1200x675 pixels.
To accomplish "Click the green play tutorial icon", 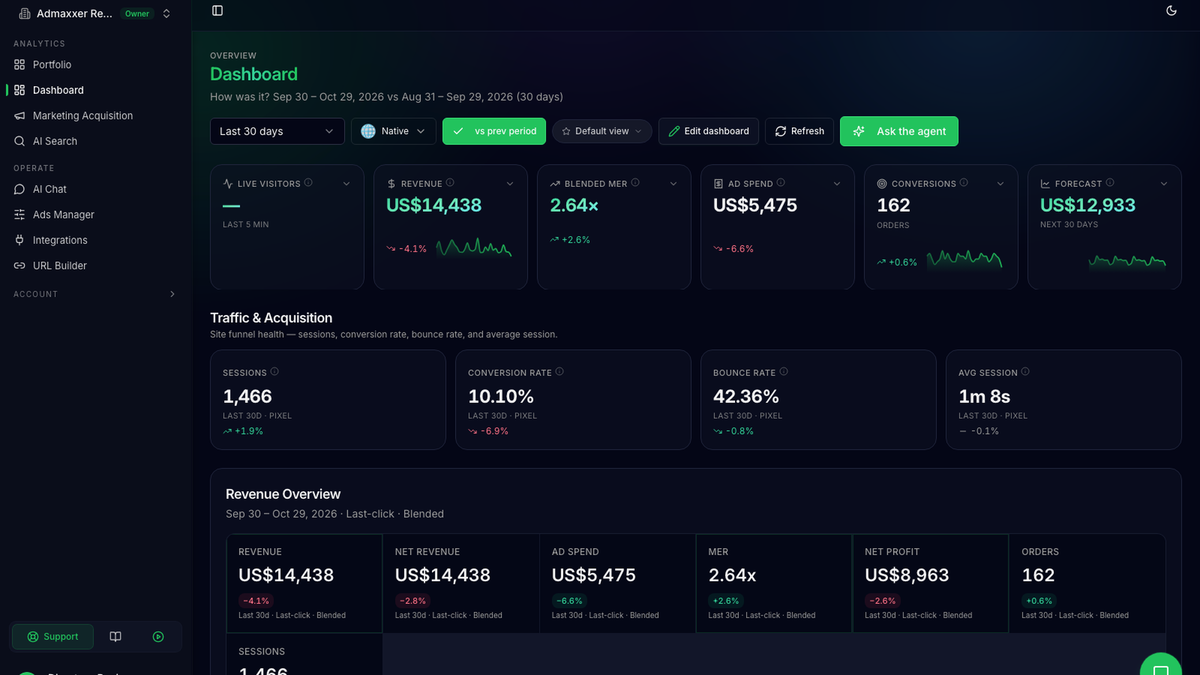I will (x=158, y=637).
